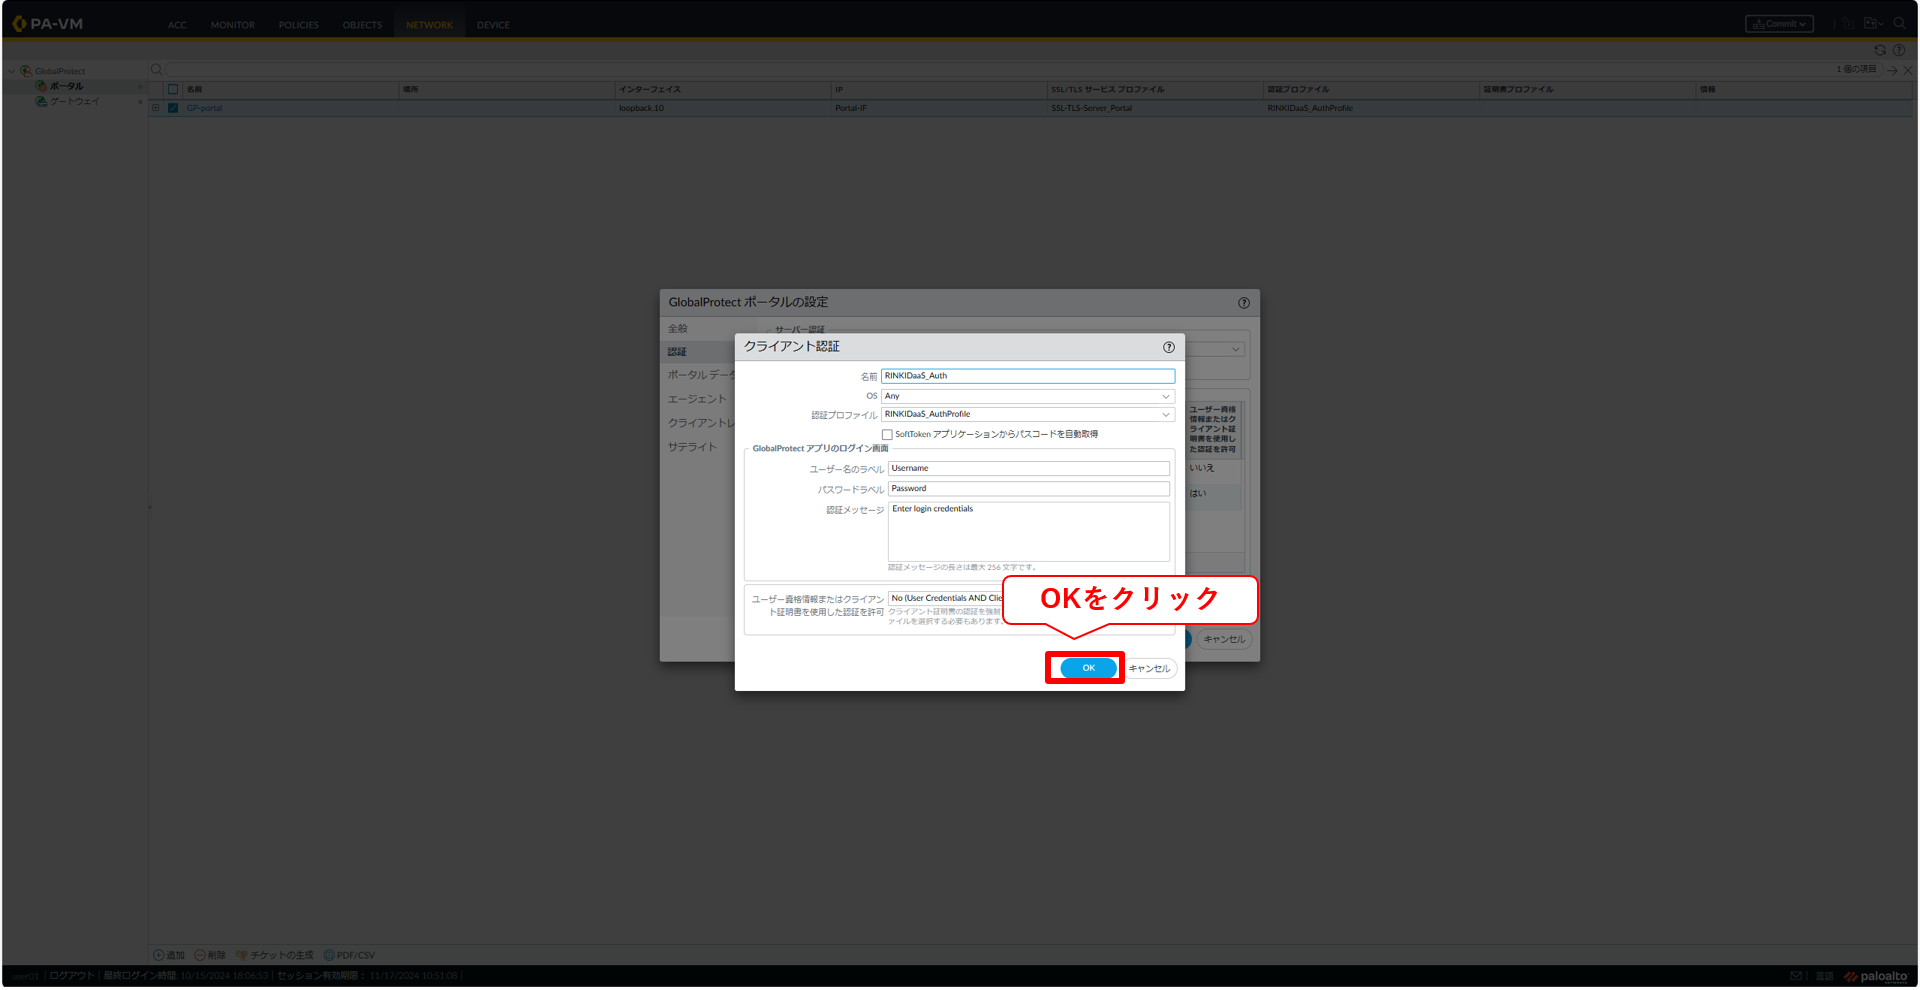Open the MONITOR menu in top navigation
Screen dimensions: 1920x990
(233, 25)
